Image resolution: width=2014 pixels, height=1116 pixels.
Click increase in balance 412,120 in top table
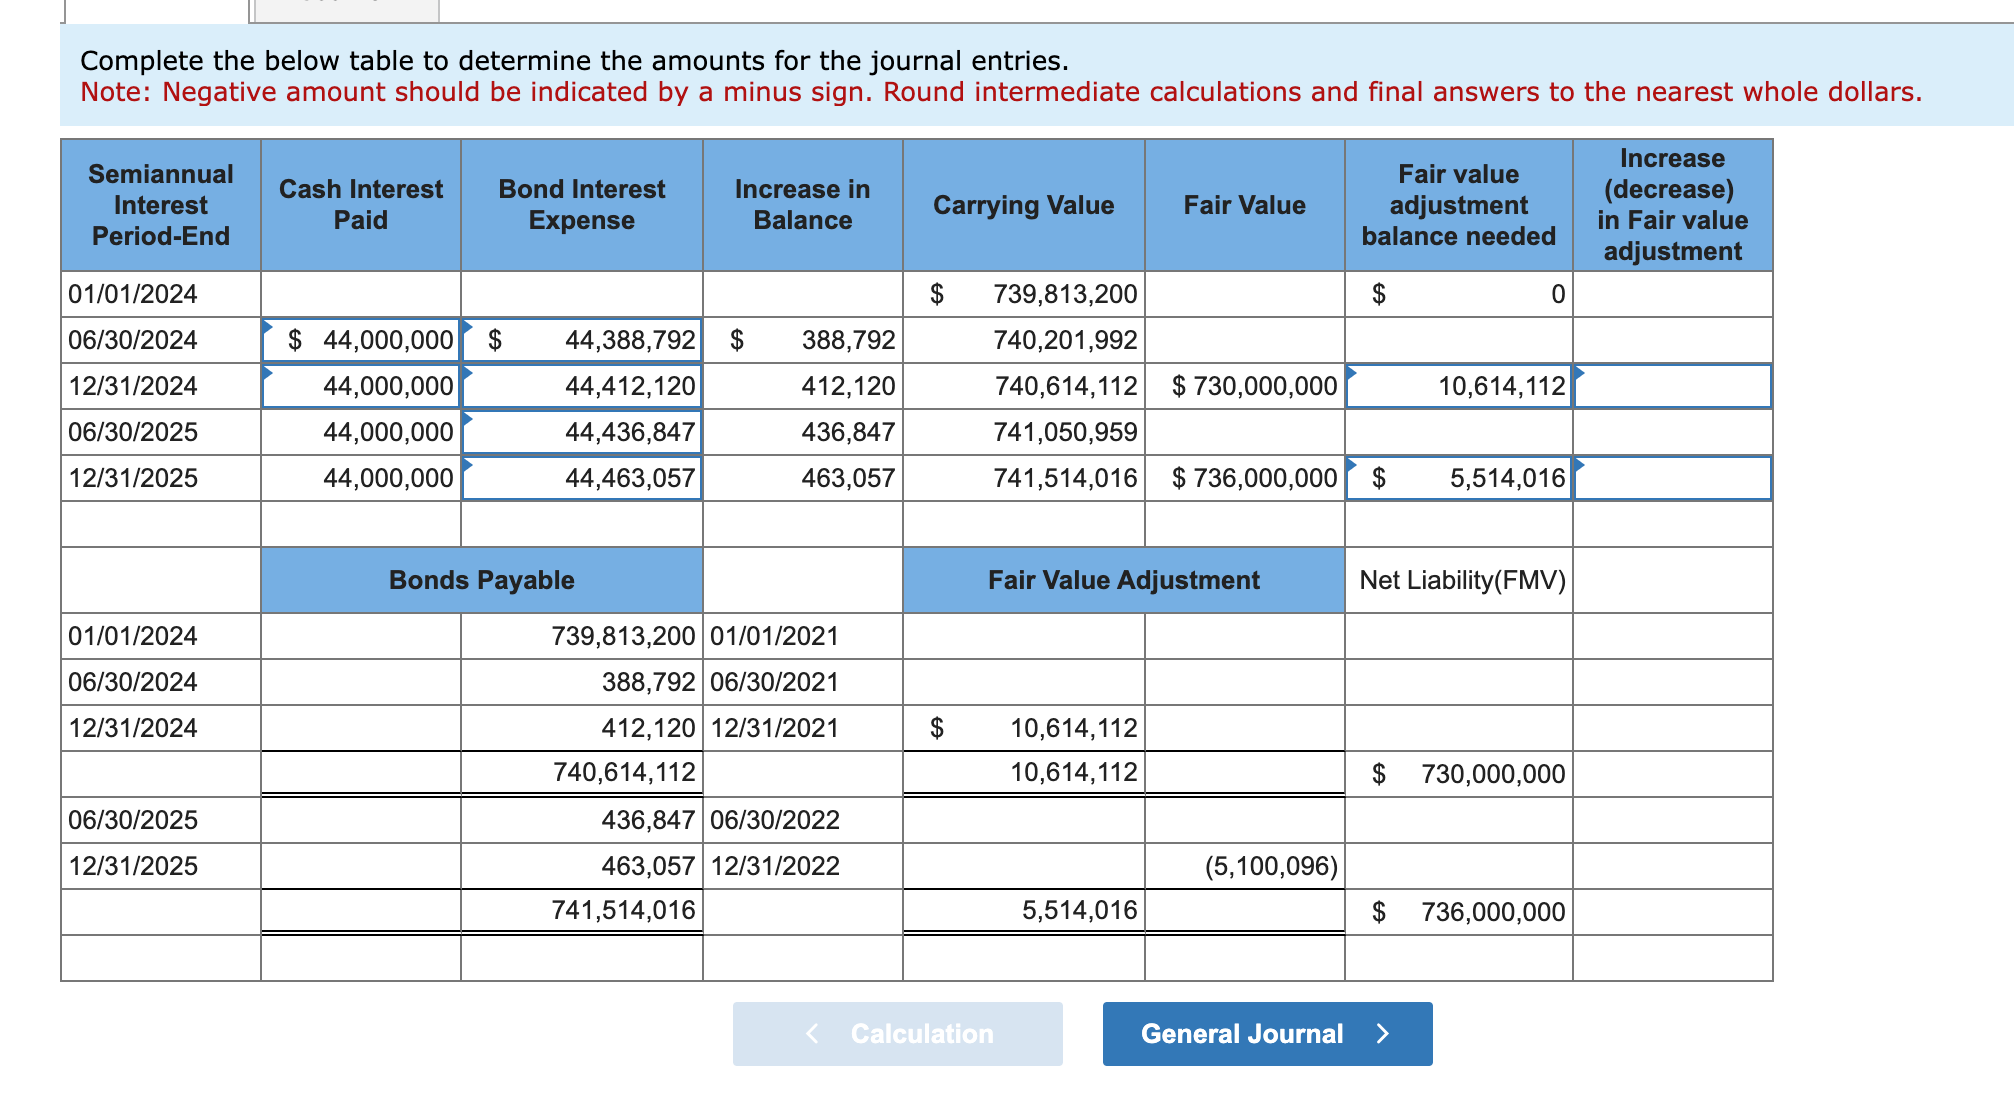tap(803, 386)
